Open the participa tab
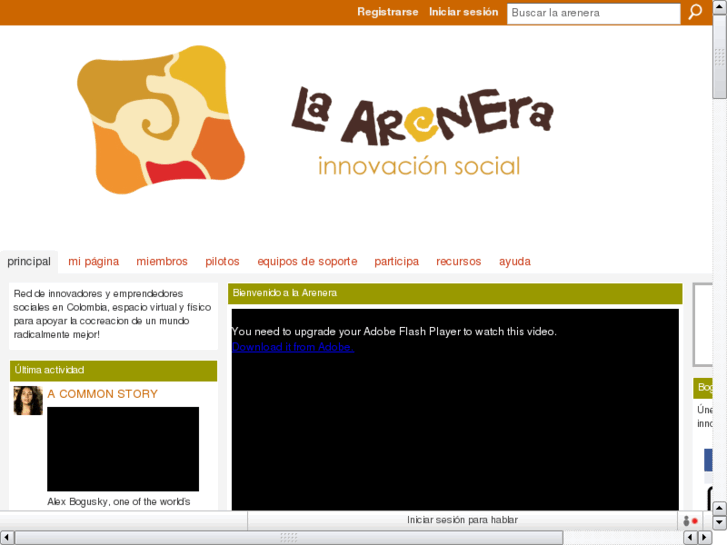The image size is (727, 545). point(396,262)
